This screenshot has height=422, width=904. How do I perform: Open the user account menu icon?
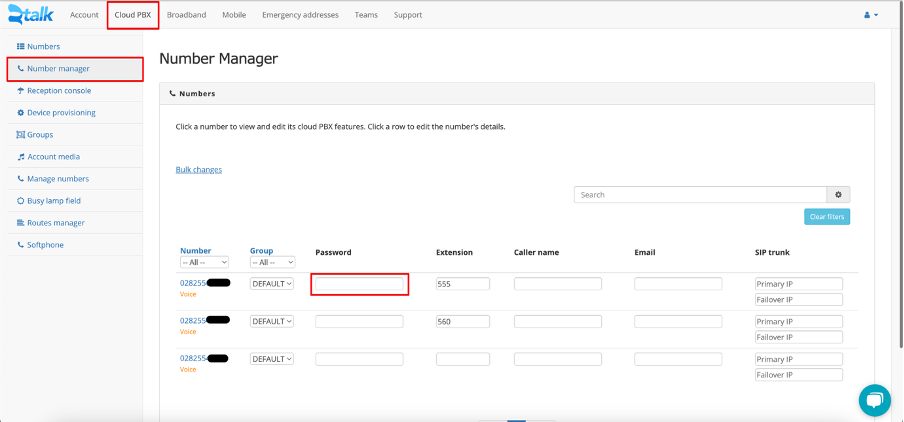pyautogui.click(x=871, y=15)
